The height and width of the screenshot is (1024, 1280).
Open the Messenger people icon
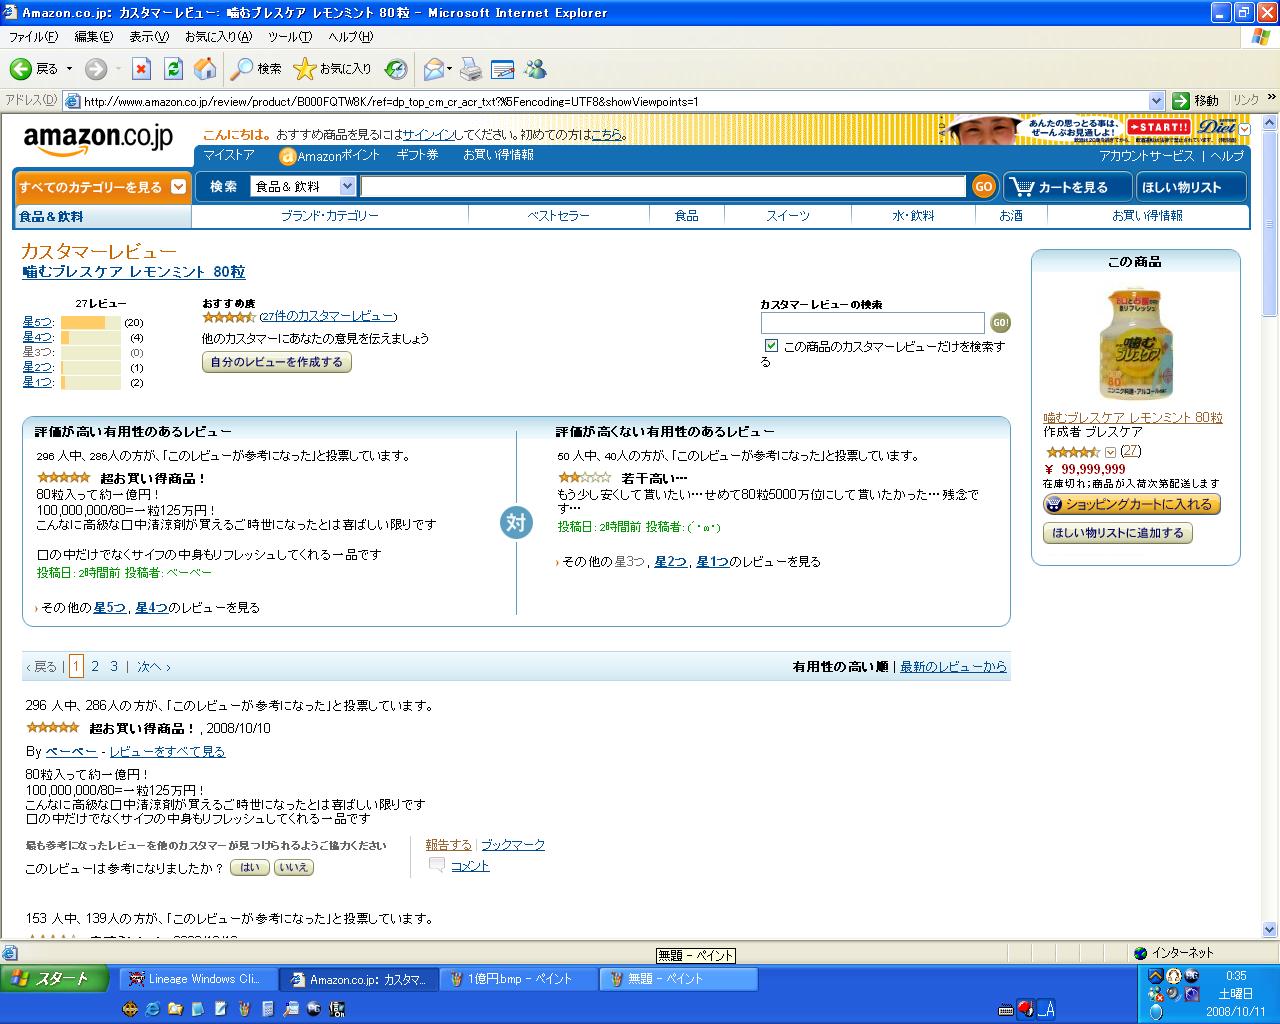(535, 69)
